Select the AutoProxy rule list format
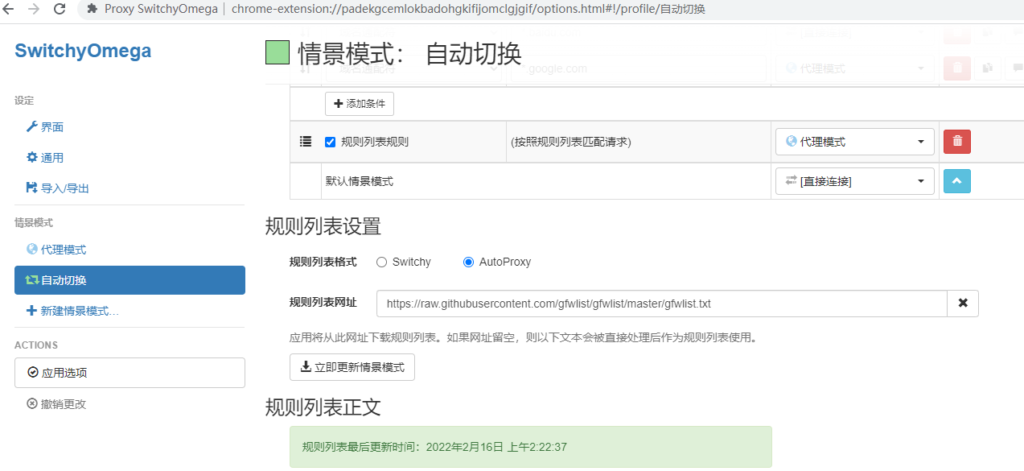1024x471 pixels. point(468,262)
